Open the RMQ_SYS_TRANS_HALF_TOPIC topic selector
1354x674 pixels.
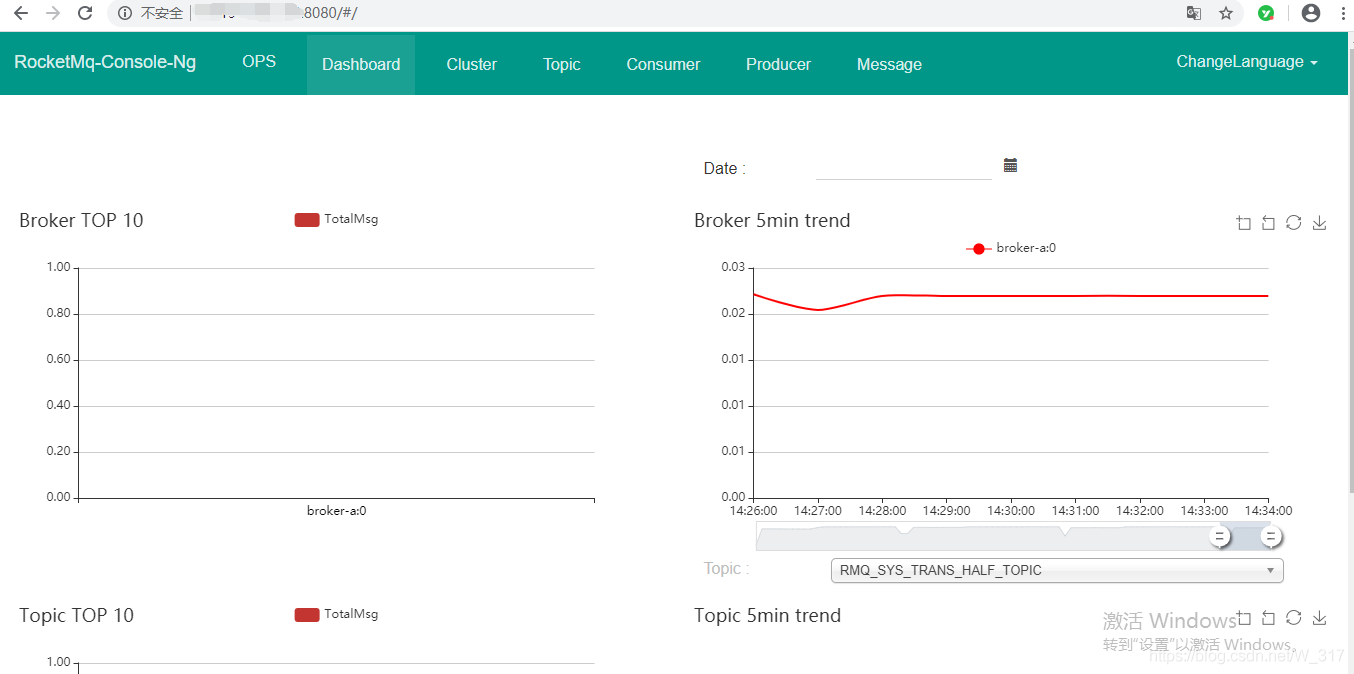tap(1056, 570)
